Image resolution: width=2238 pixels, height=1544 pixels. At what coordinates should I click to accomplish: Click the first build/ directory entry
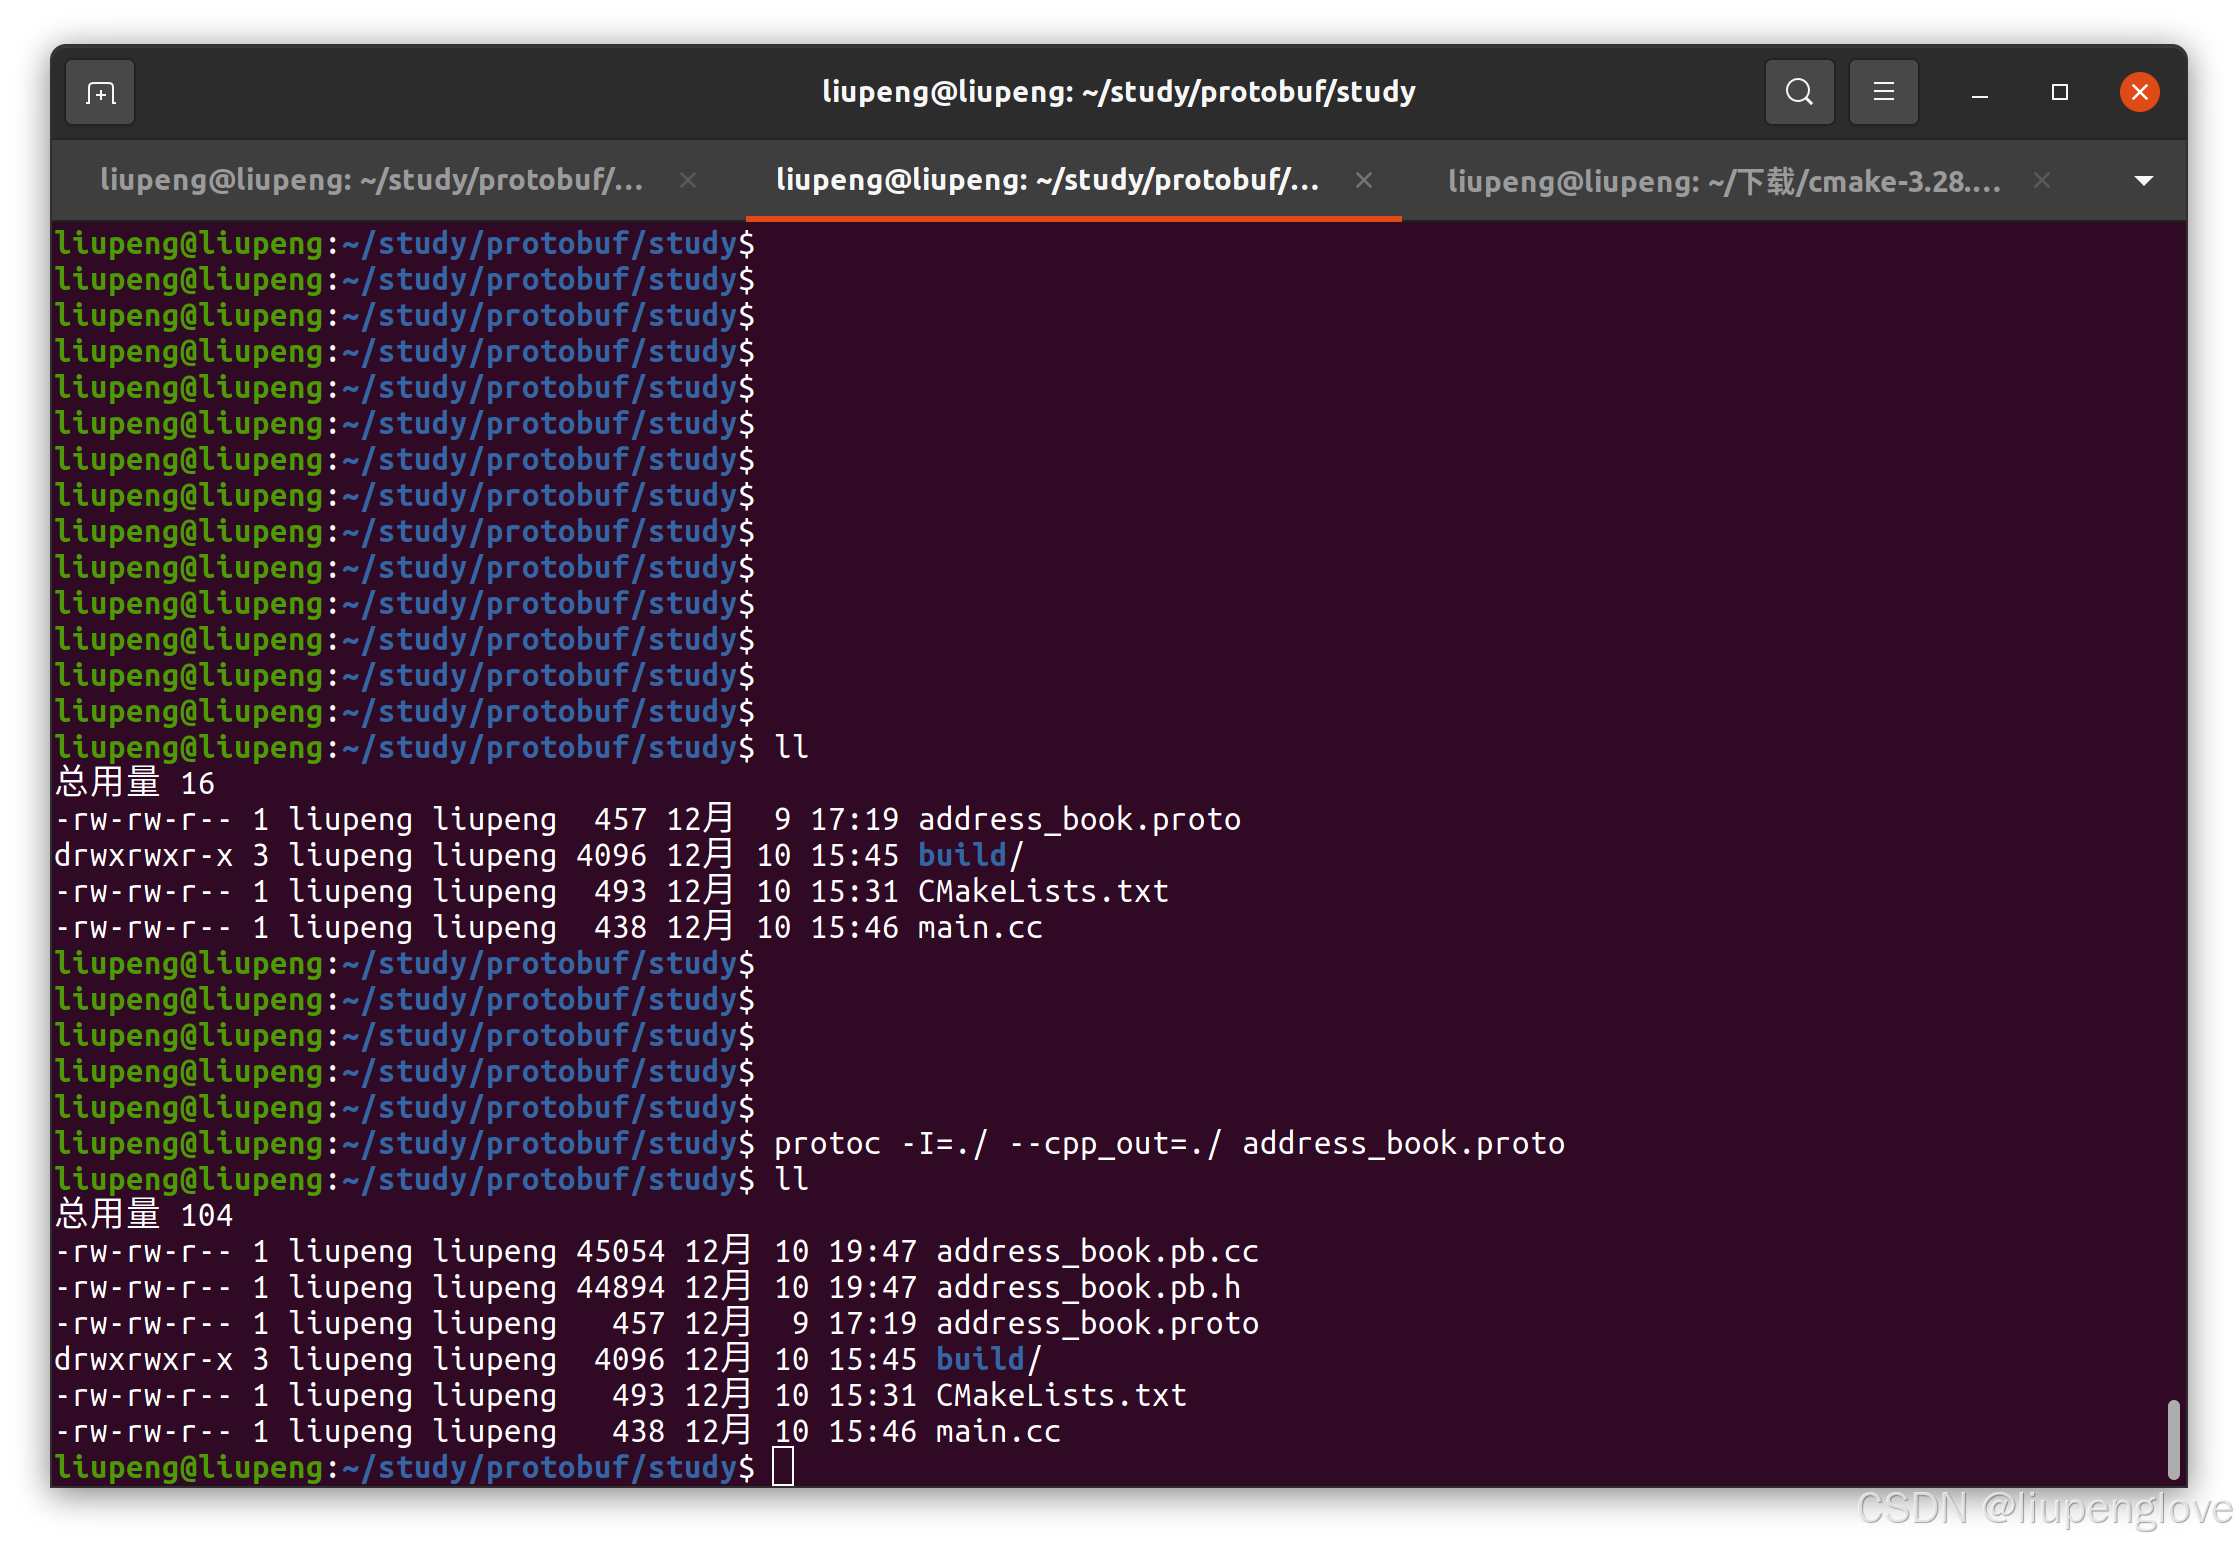971,855
